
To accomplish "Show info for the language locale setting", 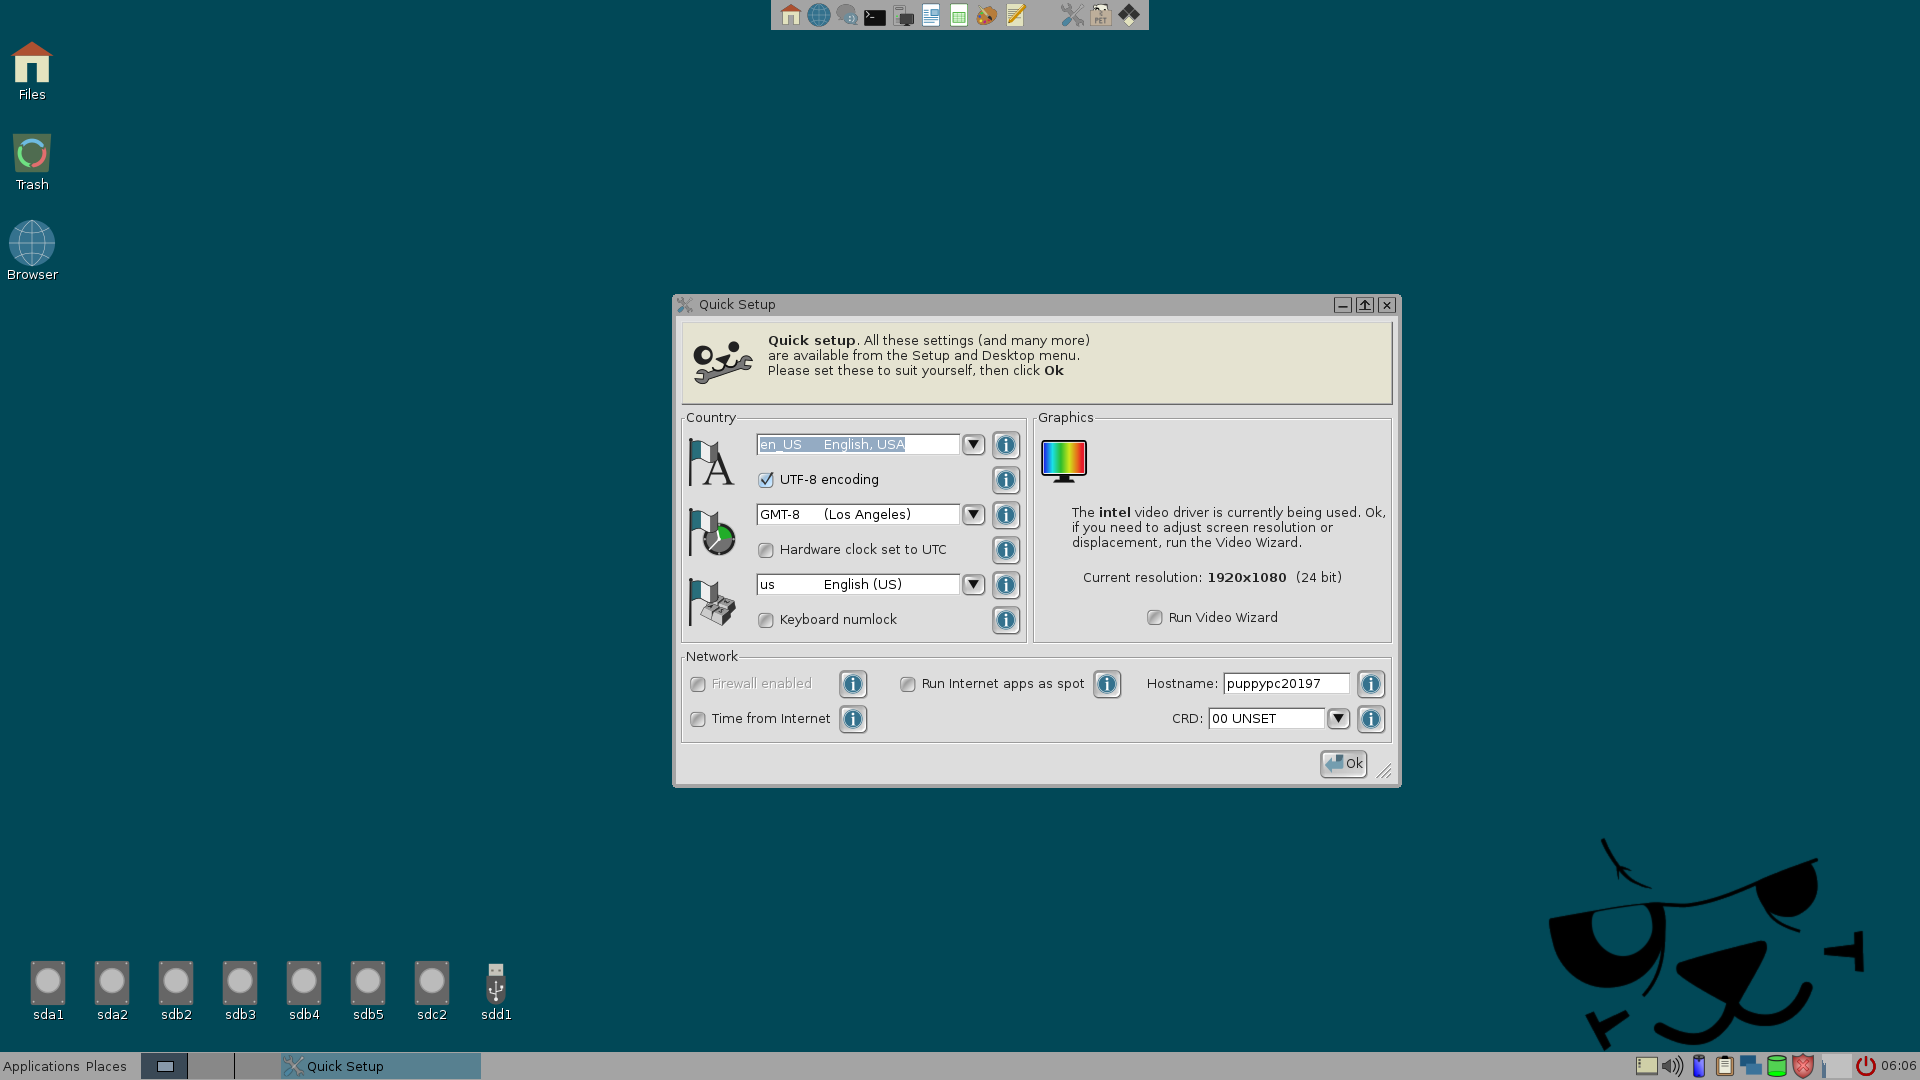I will [x=1006, y=445].
